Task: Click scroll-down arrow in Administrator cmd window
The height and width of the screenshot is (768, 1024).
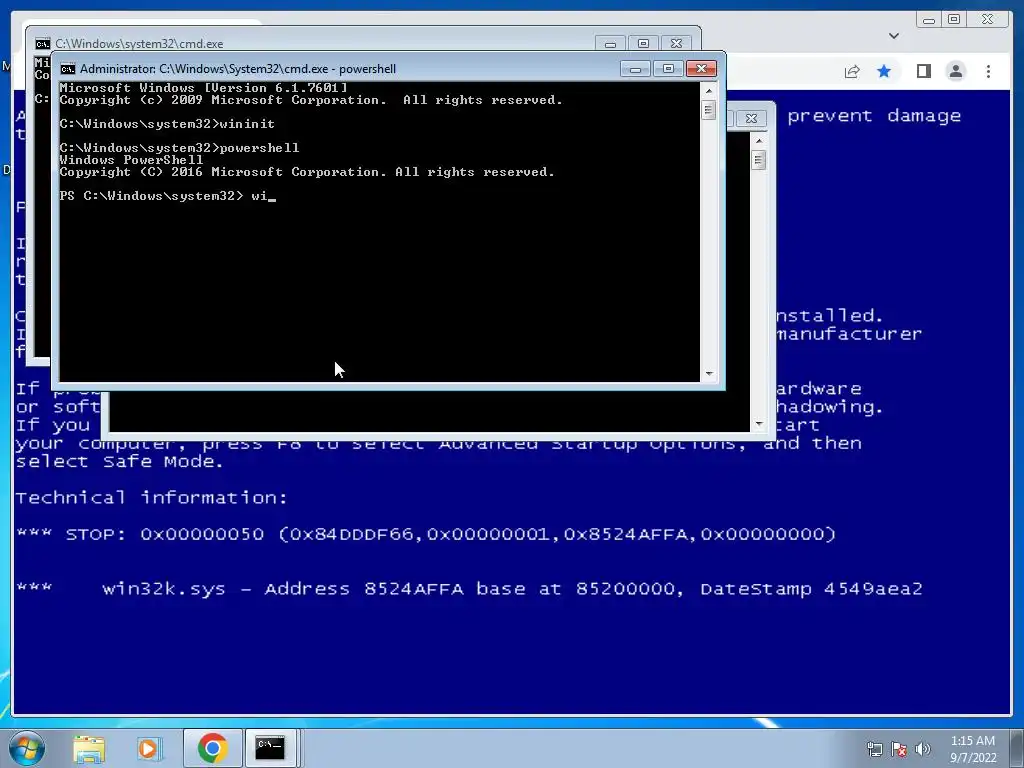Action: point(709,374)
